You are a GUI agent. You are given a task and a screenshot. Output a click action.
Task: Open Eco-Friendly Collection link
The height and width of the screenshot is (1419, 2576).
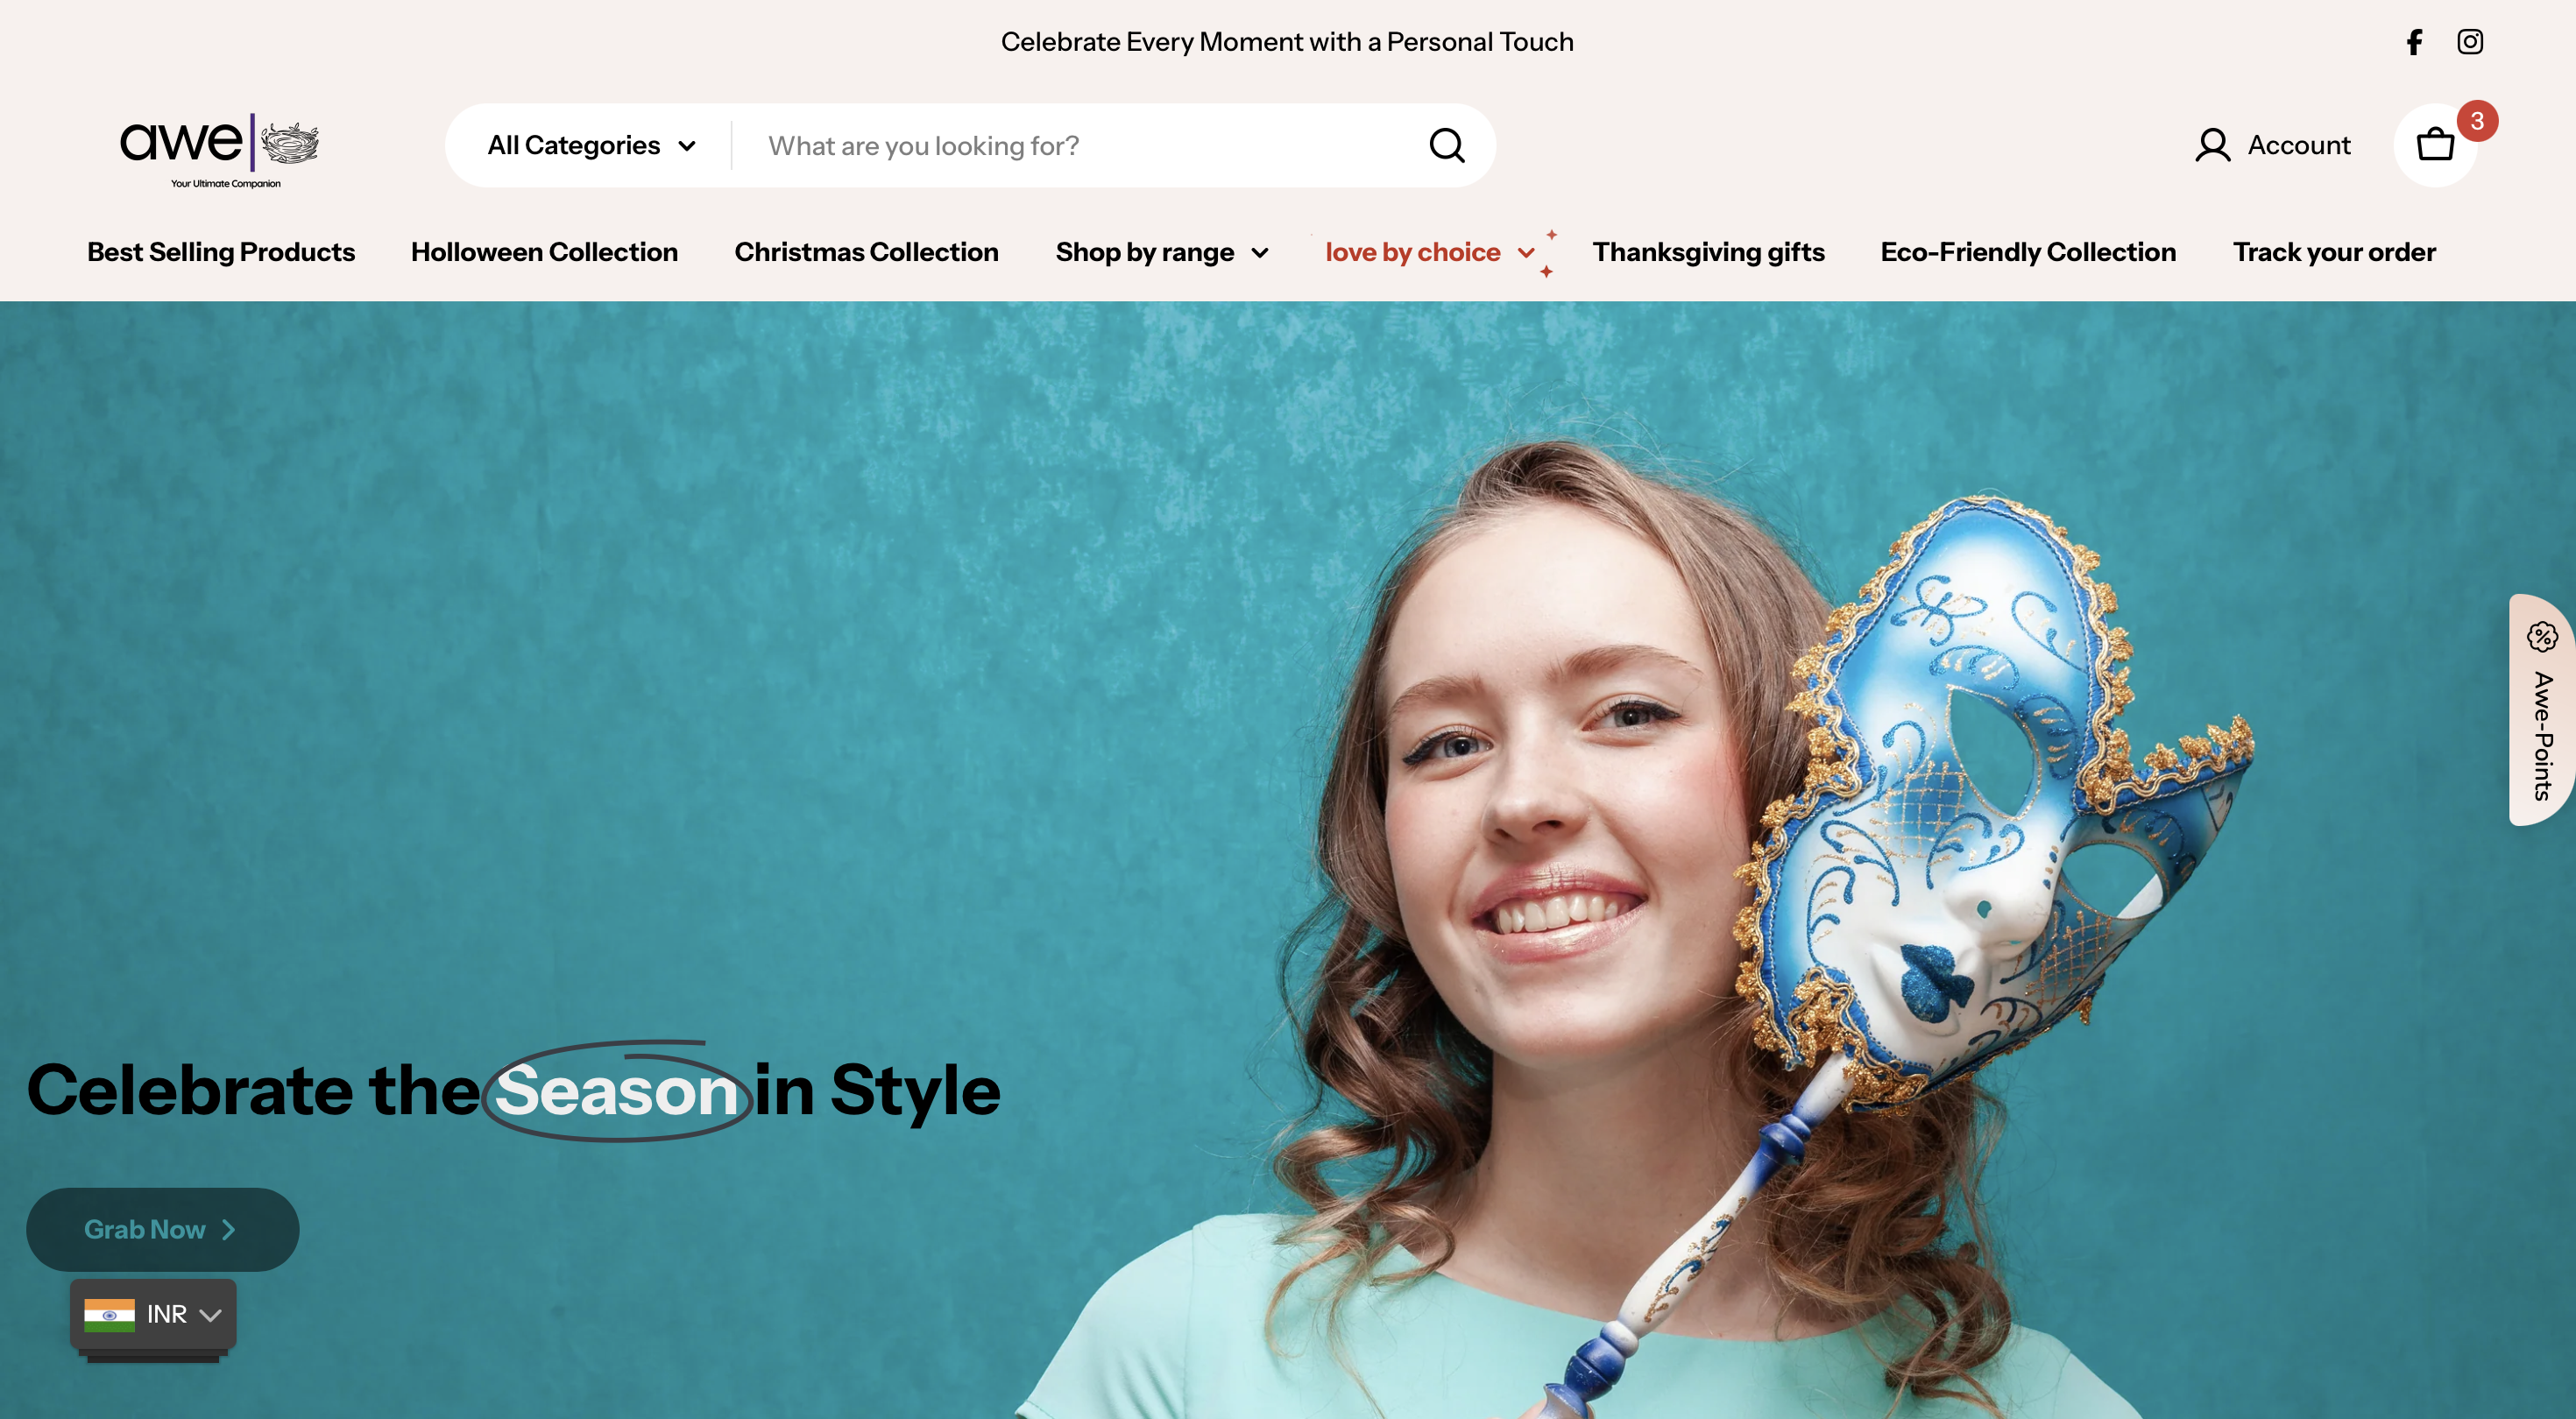(2028, 253)
